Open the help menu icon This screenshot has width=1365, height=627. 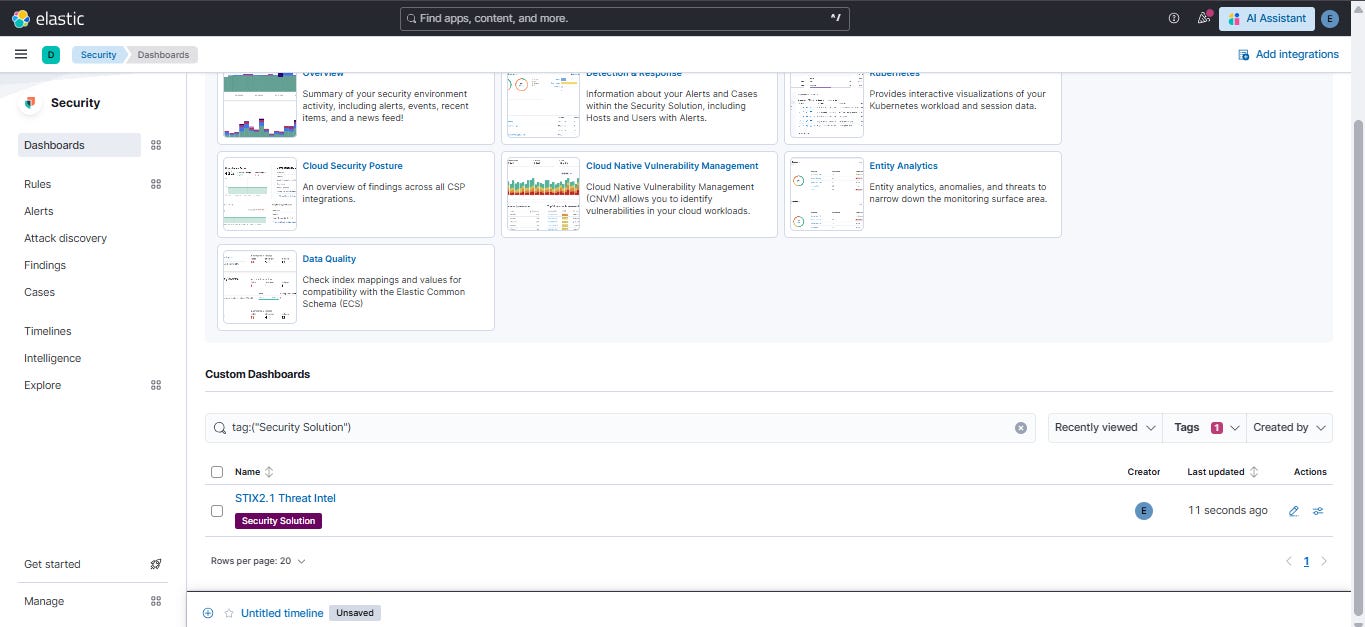point(1174,18)
